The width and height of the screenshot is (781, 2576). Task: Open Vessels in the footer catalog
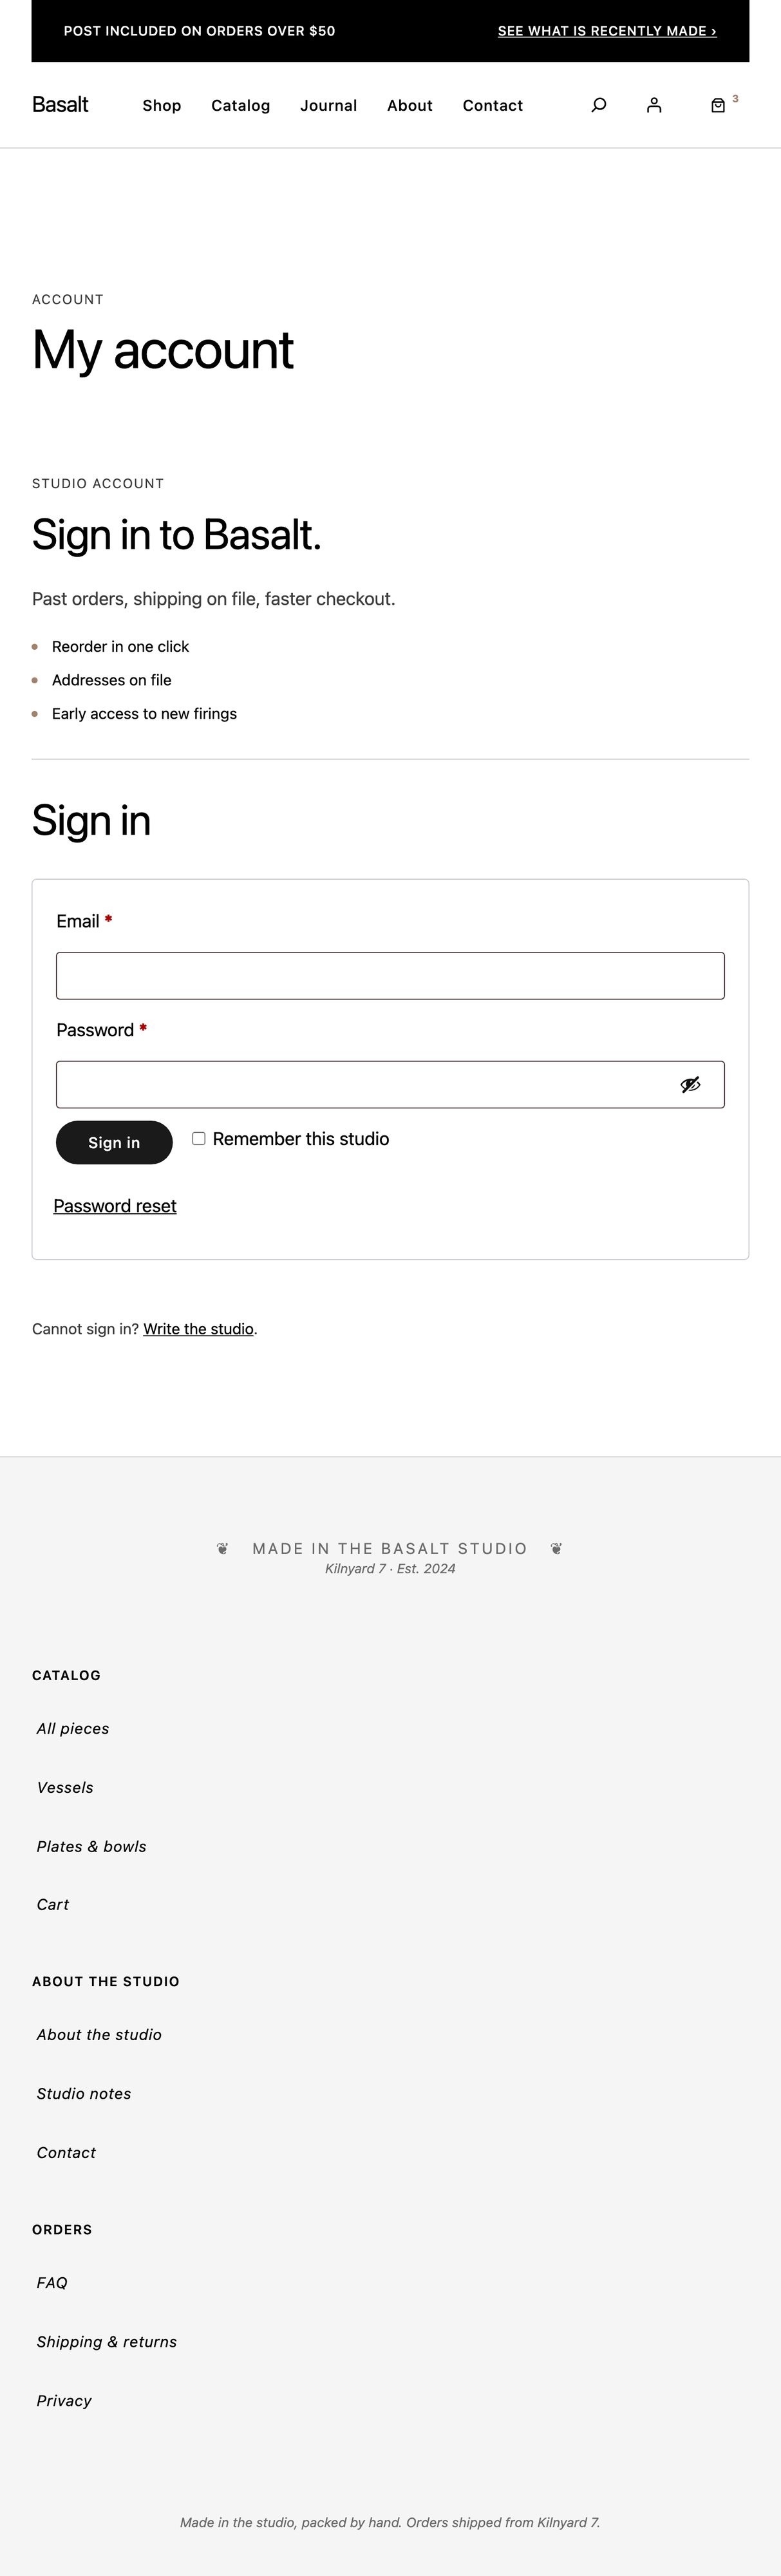coord(65,1788)
